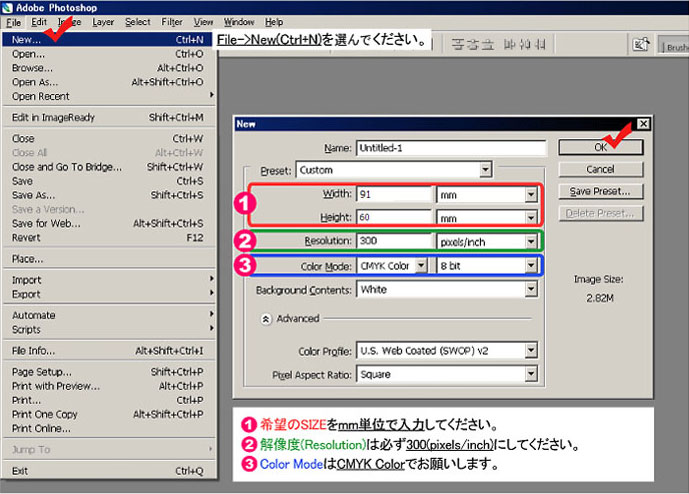Click the Name field containing Untitled-1
The image size is (689, 494).
[451, 148]
